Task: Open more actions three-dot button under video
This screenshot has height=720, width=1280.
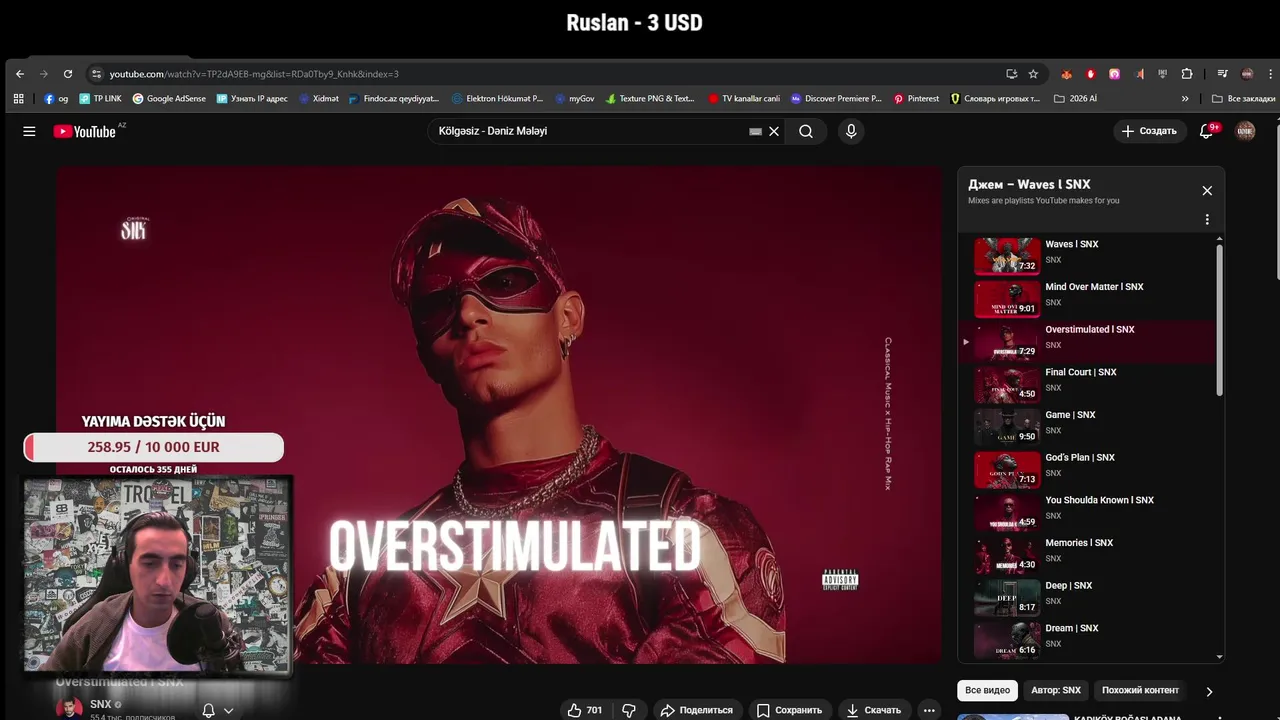Action: [929, 710]
